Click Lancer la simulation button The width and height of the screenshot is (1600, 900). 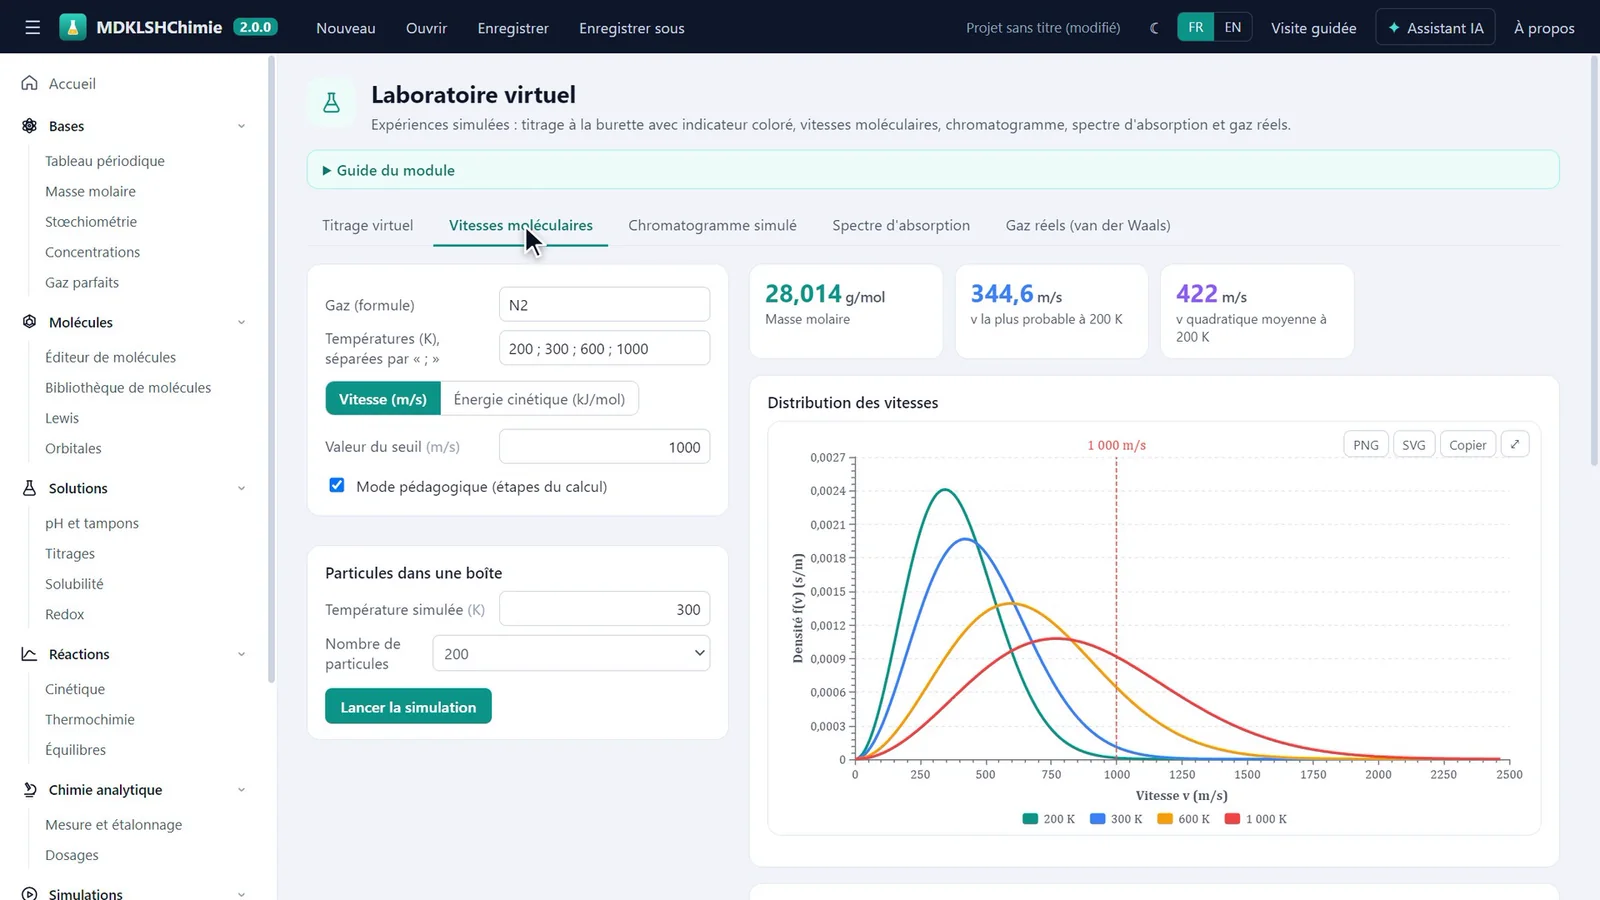pyautogui.click(x=408, y=706)
